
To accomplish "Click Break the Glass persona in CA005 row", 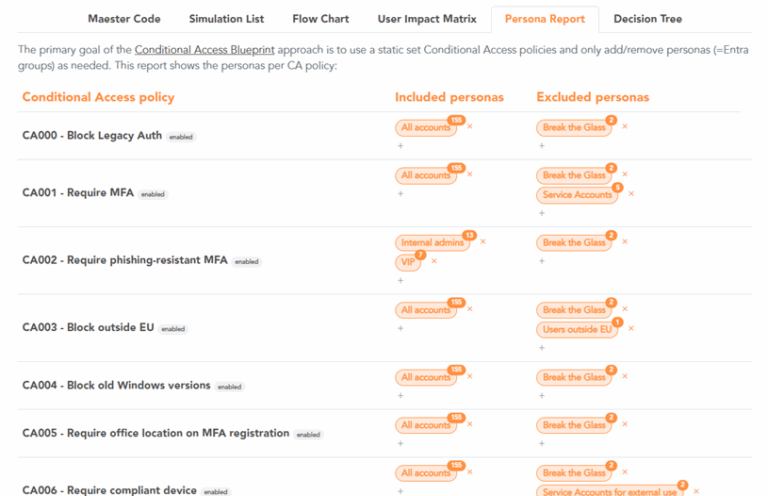I will 574,425.
